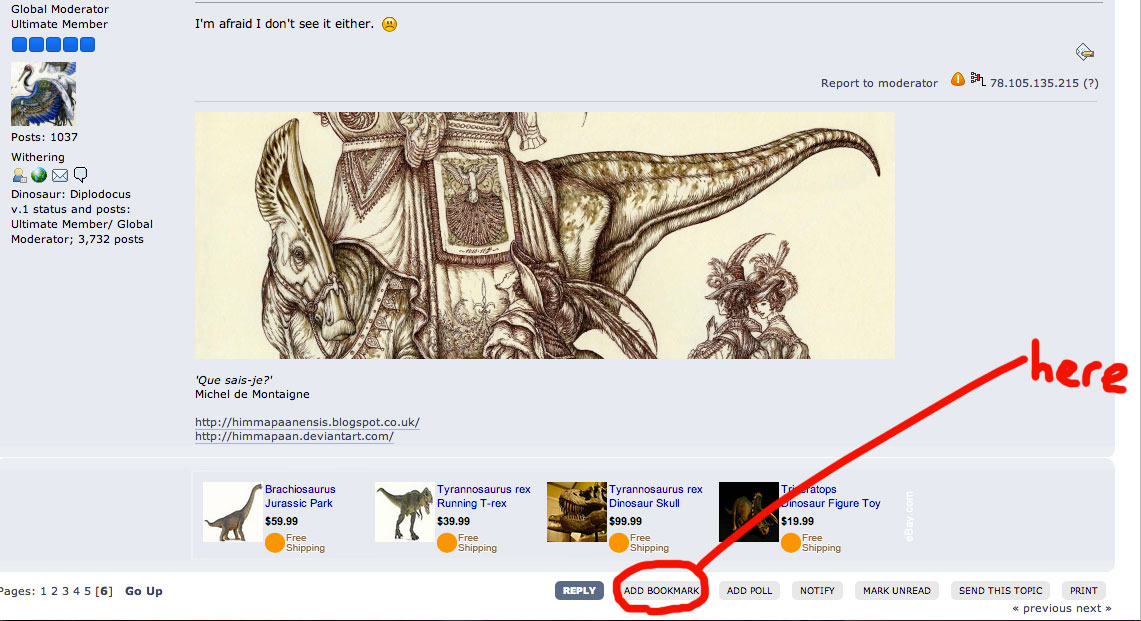Click the current page marker [6]
1141x621 pixels.
[105, 591]
